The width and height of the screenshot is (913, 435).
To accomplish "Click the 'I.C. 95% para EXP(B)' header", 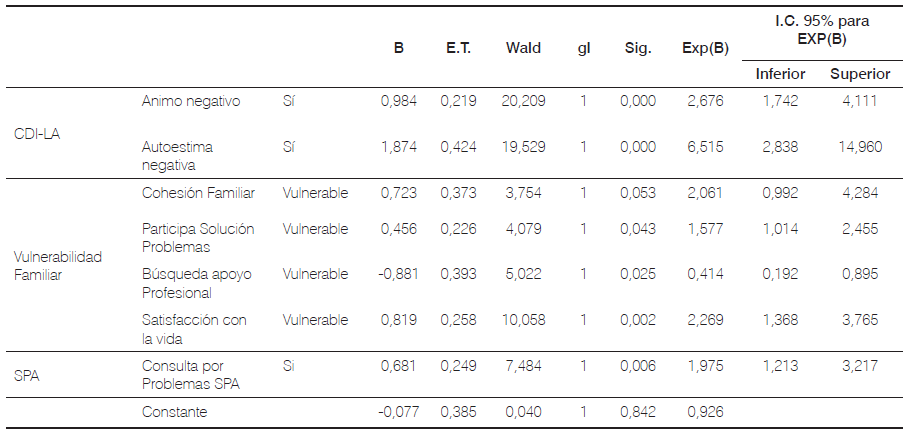I will click(x=824, y=30).
